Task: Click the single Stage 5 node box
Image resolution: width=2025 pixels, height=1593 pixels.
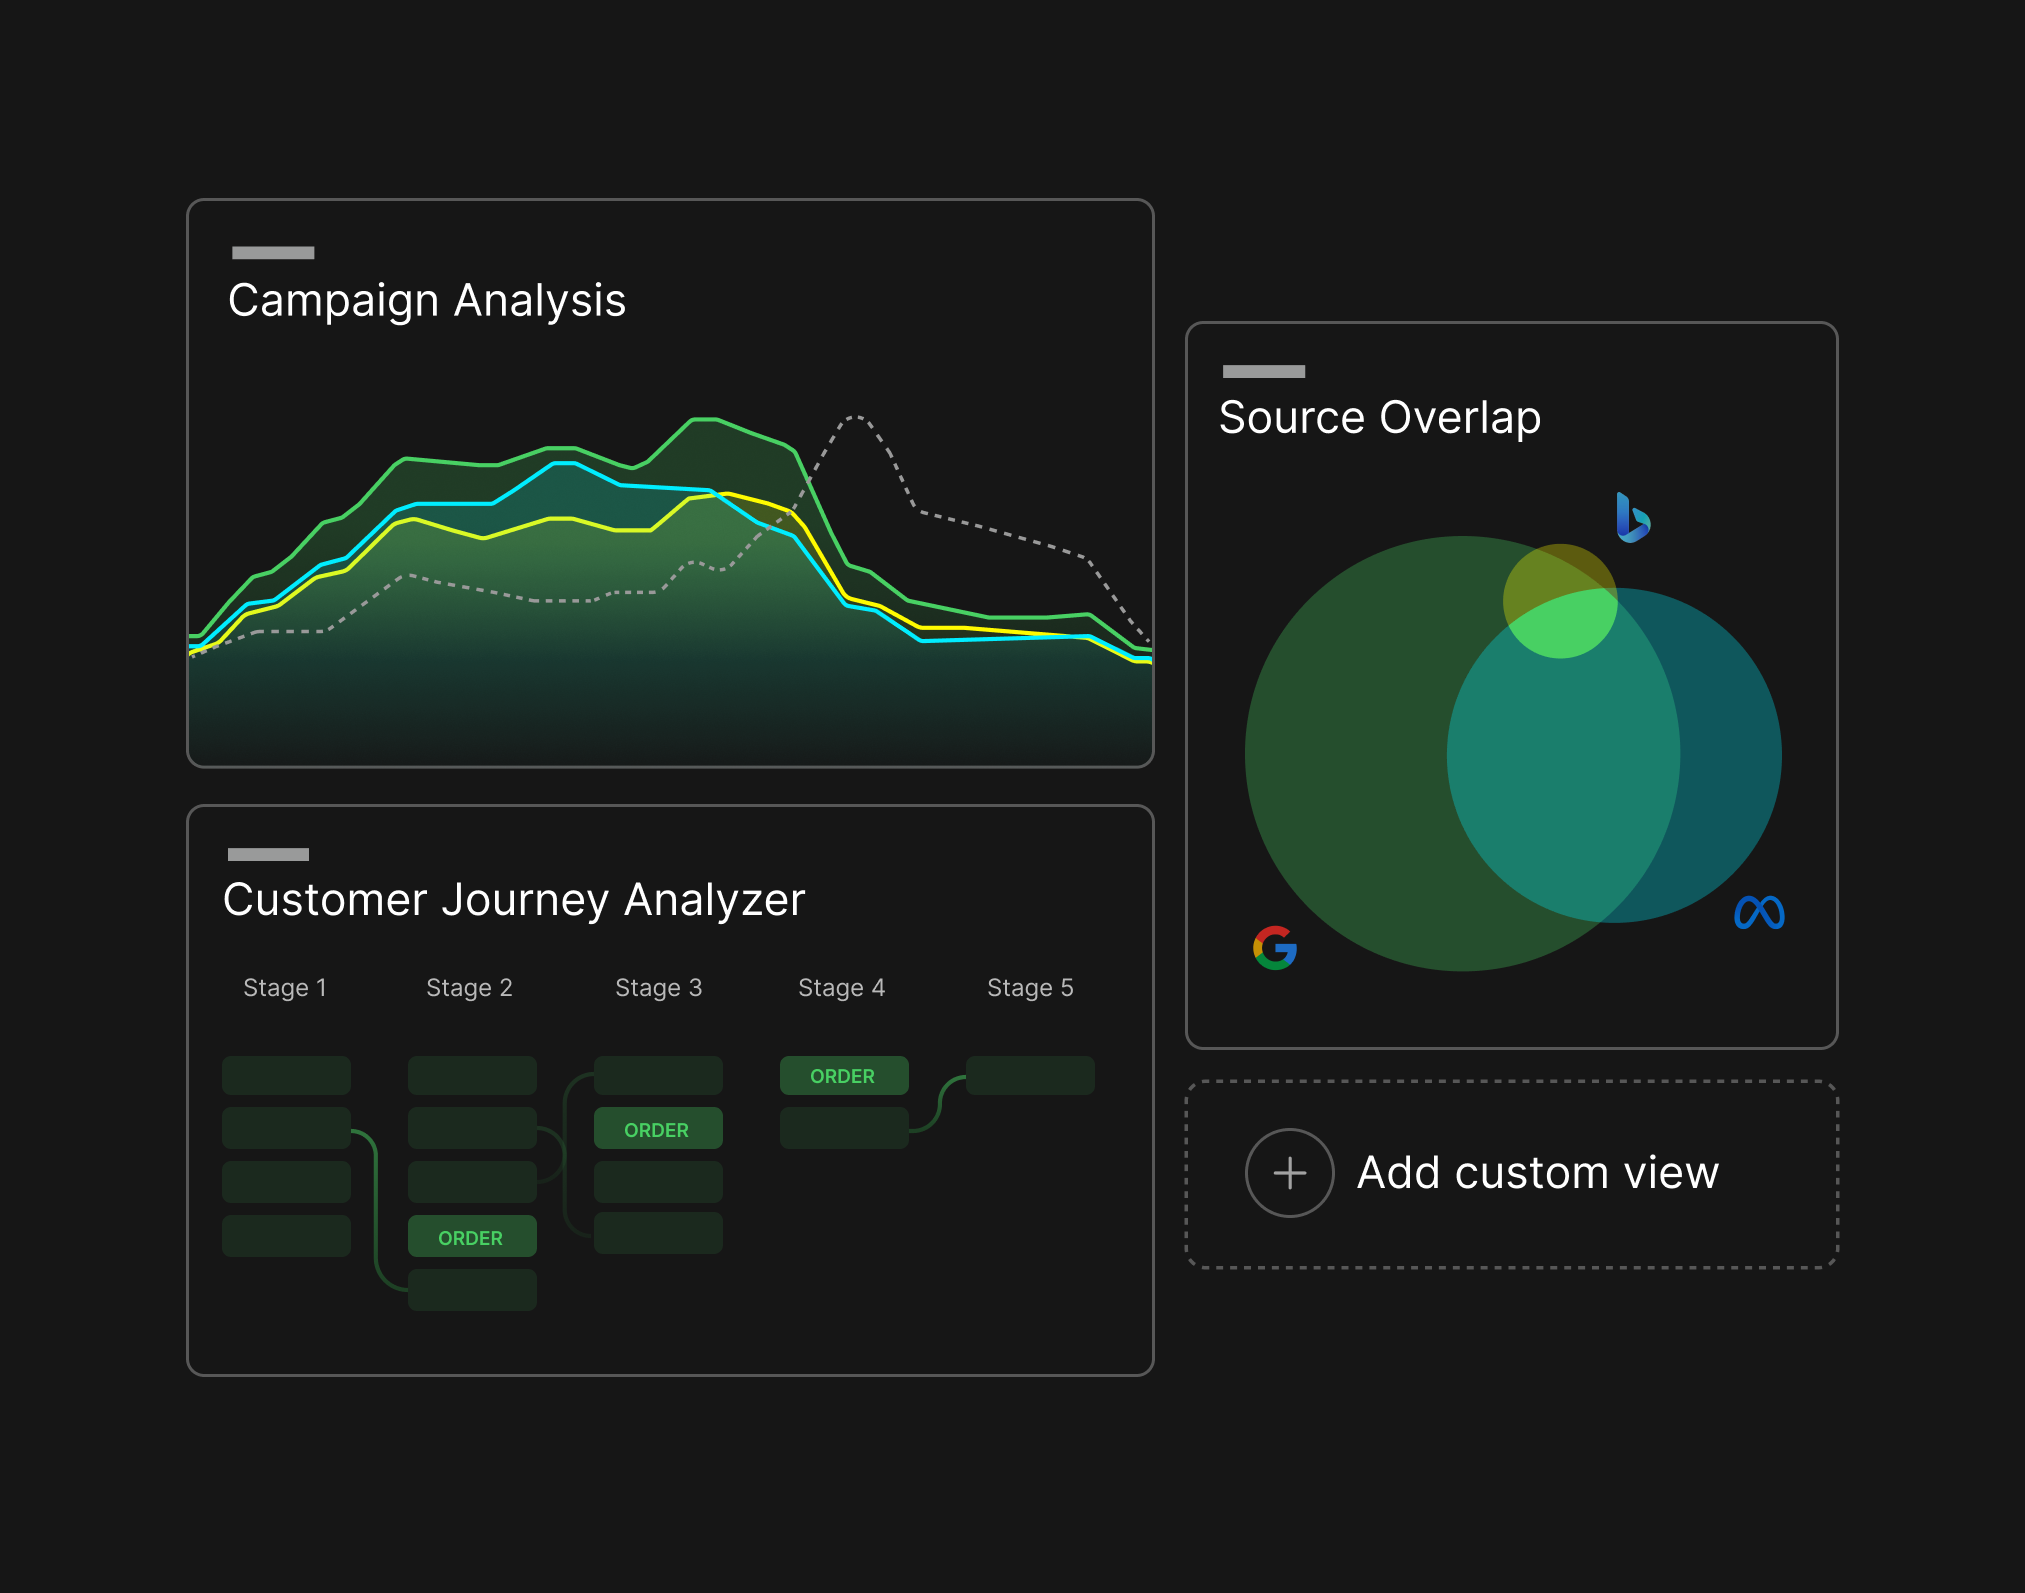Action: coord(1030,1076)
